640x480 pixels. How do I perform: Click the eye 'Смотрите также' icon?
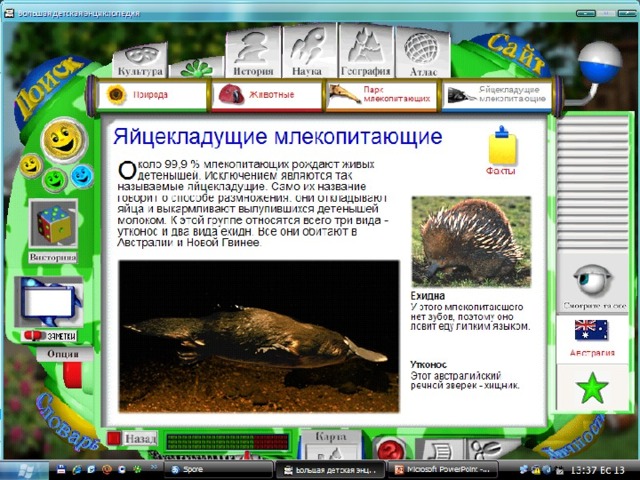click(593, 279)
